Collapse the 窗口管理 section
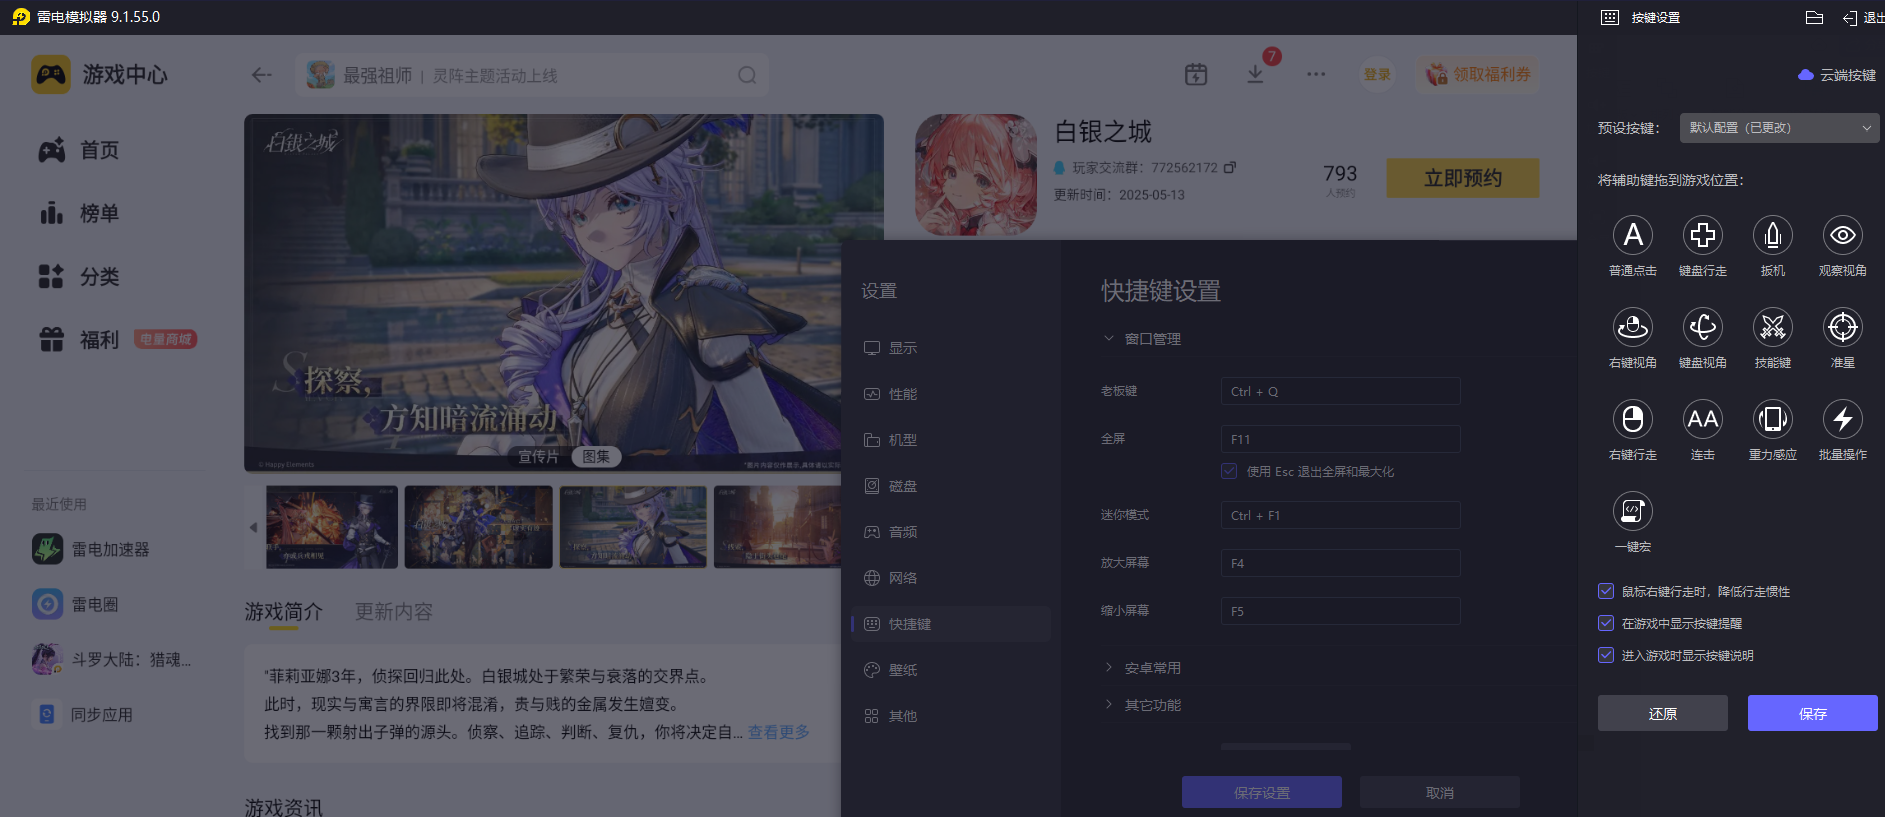Image resolution: width=1885 pixels, height=817 pixels. (x=1142, y=339)
